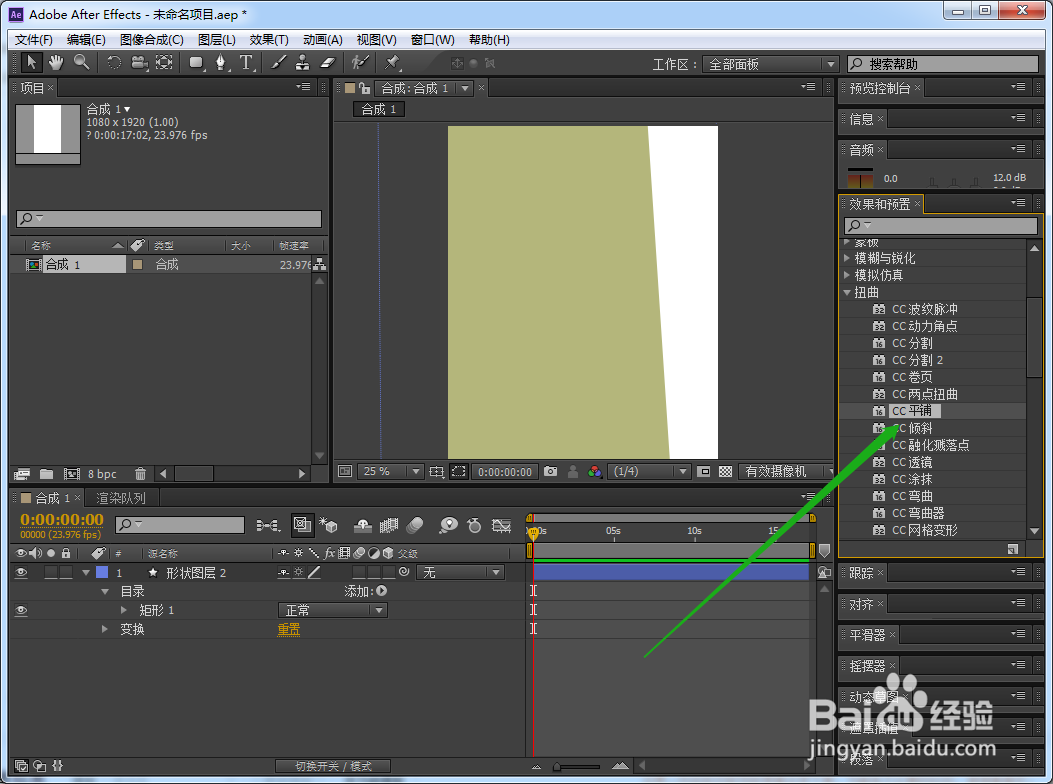This screenshot has height=784, width=1053.
Task: Click 合成 1 breadcrumb button in viewer
Action: pyautogui.click(x=379, y=109)
